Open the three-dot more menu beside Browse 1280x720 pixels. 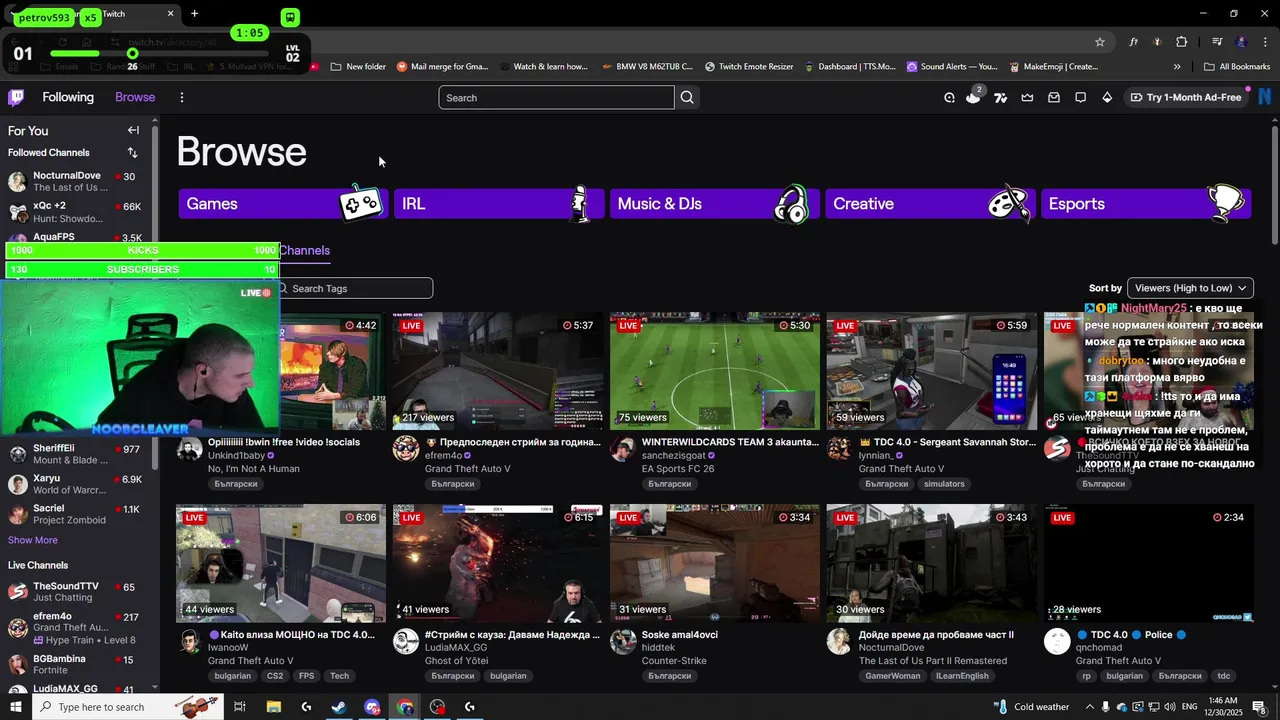[181, 97]
